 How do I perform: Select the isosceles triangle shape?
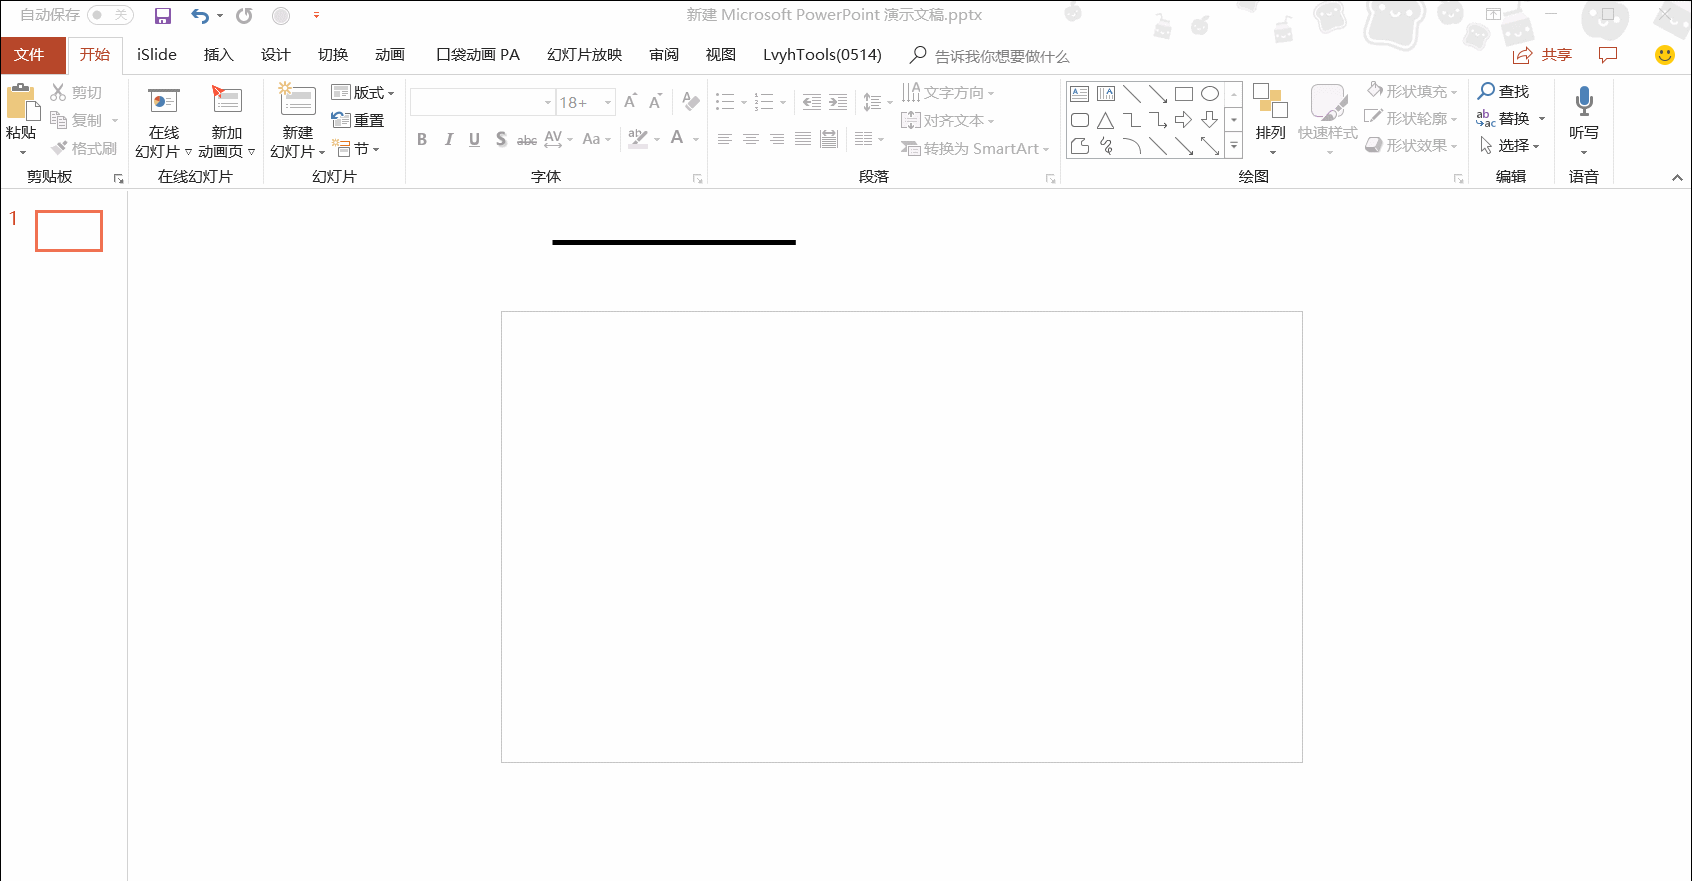(x=1106, y=121)
